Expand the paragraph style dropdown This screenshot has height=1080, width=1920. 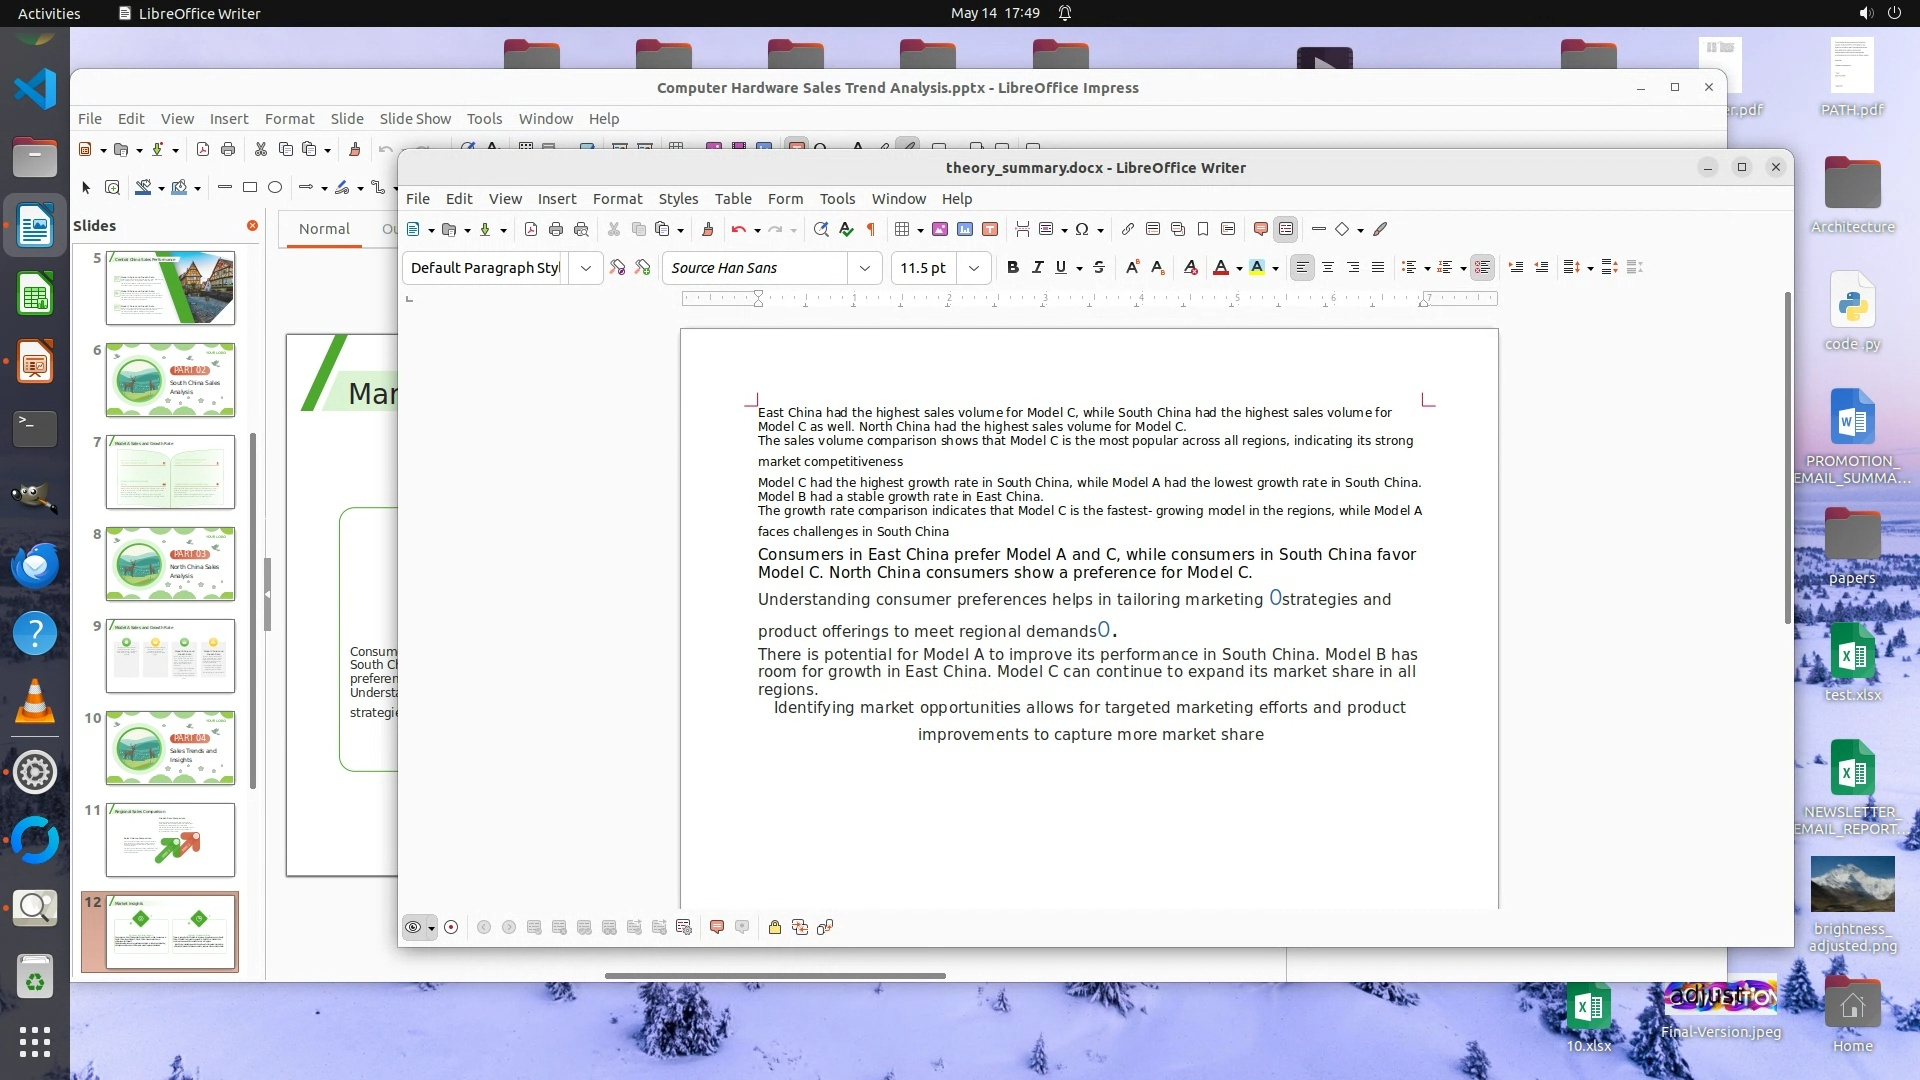[586, 268]
